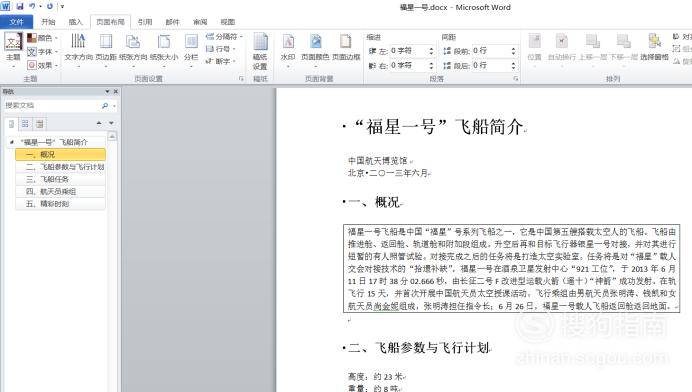Viewport: 692px width, 392px height.
Task: Click the Word application icon in title bar
Action: [x=5, y=6]
